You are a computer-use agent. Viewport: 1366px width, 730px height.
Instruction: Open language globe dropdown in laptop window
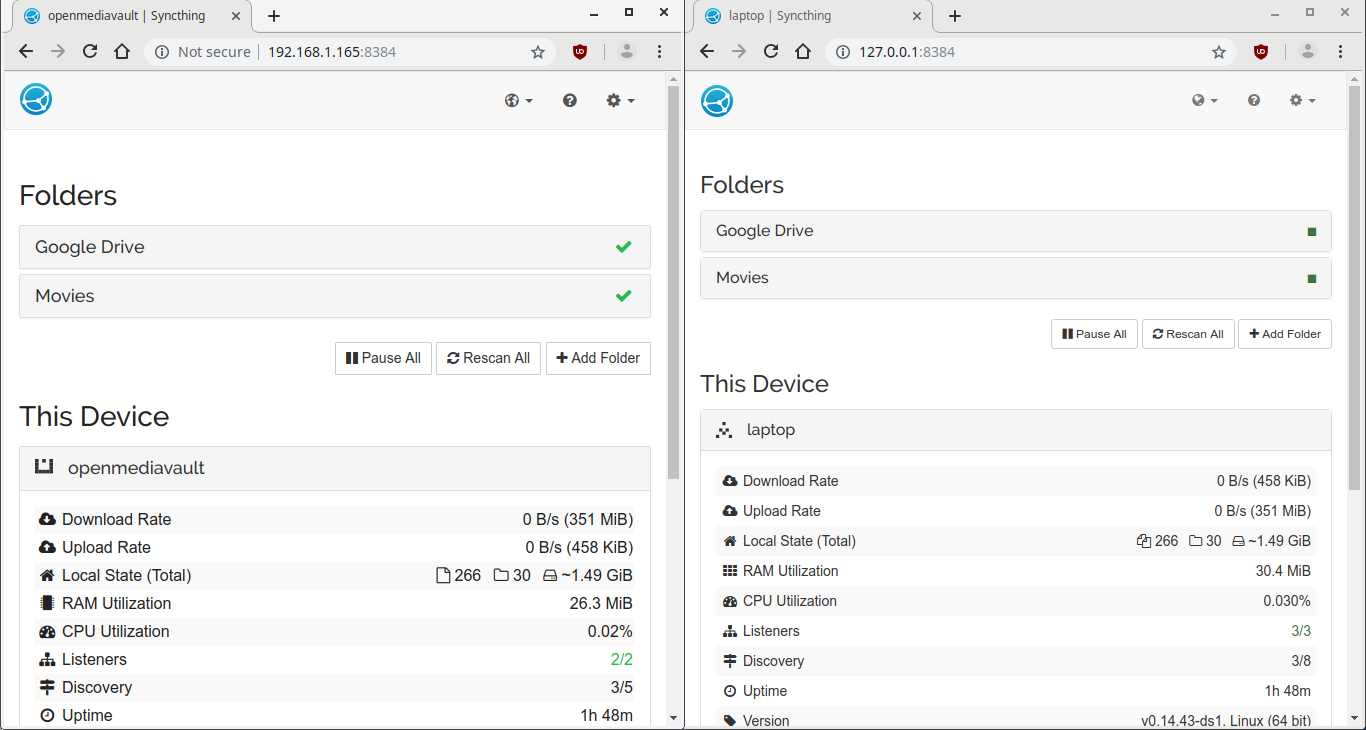pos(1205,100)
